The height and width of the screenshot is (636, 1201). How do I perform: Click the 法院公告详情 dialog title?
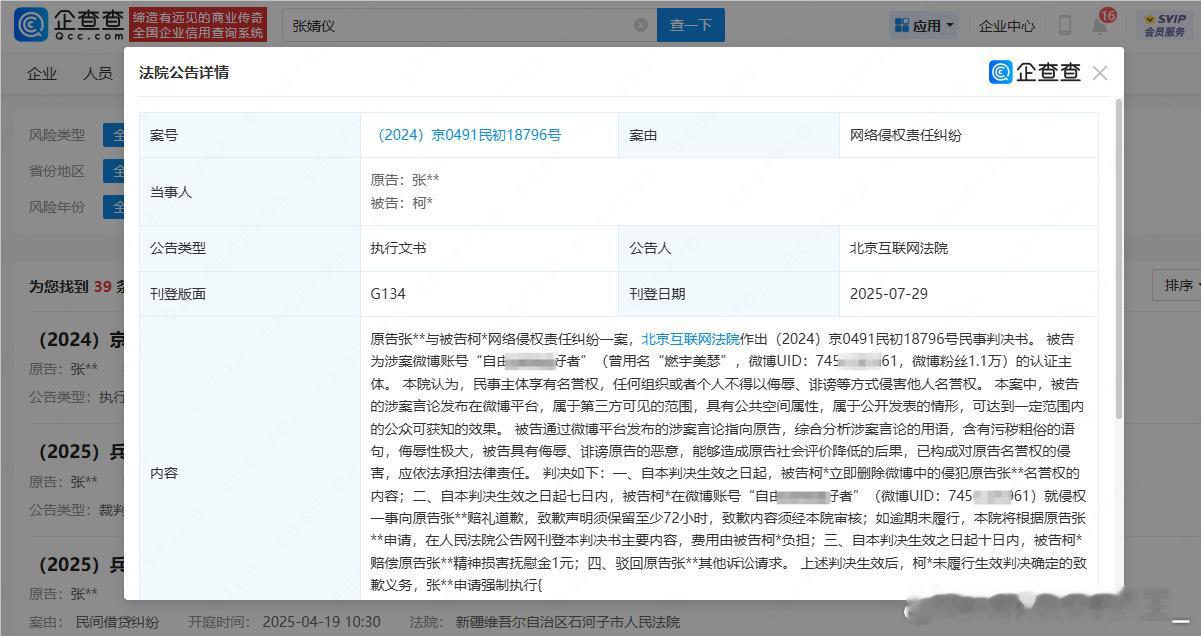[x=184, y=73]
